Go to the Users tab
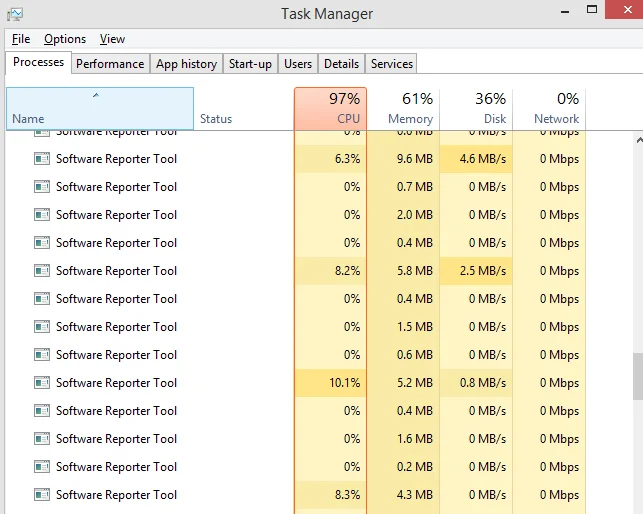Viewport: 643px width, 514px height. [298, 64]
